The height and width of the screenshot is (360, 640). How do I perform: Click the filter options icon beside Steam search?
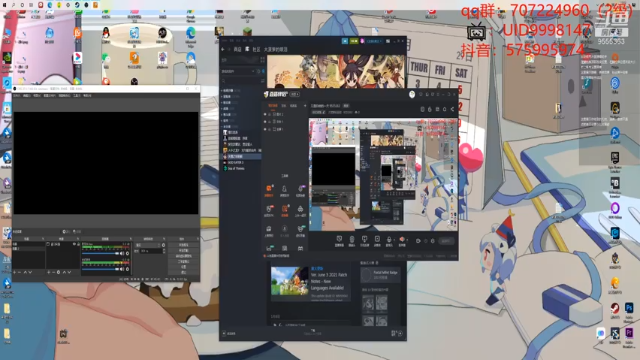click(262, 81)
